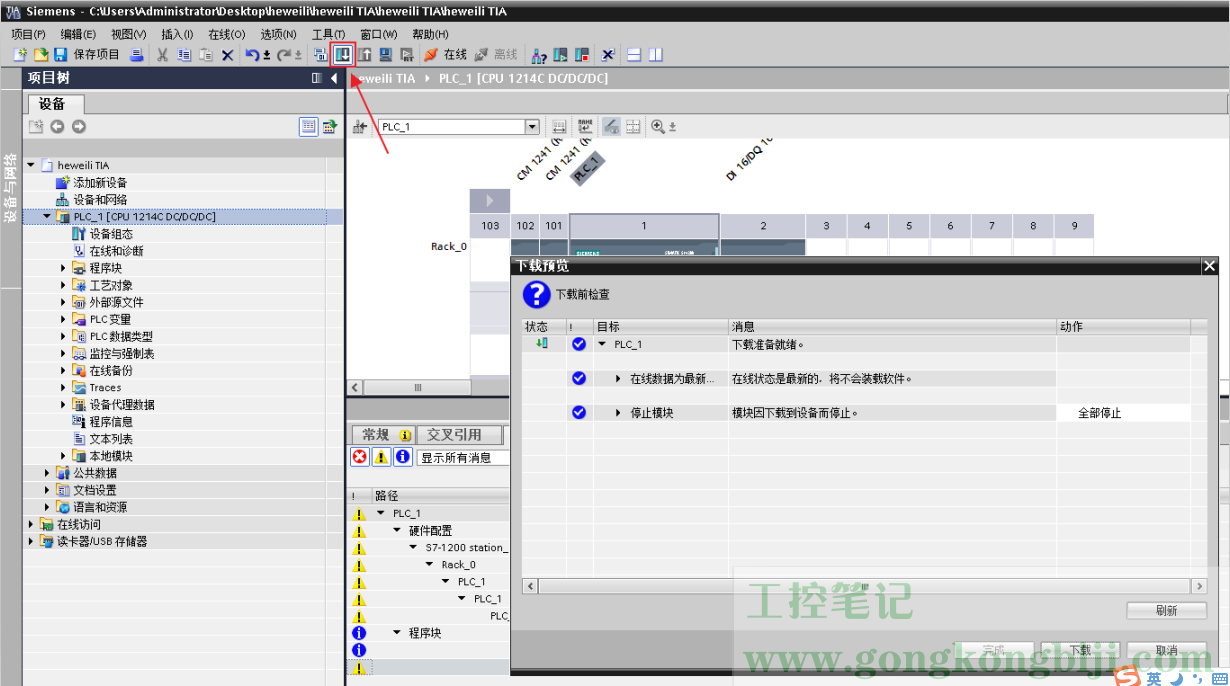This screenshot has height=686, width=1230.
Task: Select 设备组态 in the project tree
Action: coord(110,234)
